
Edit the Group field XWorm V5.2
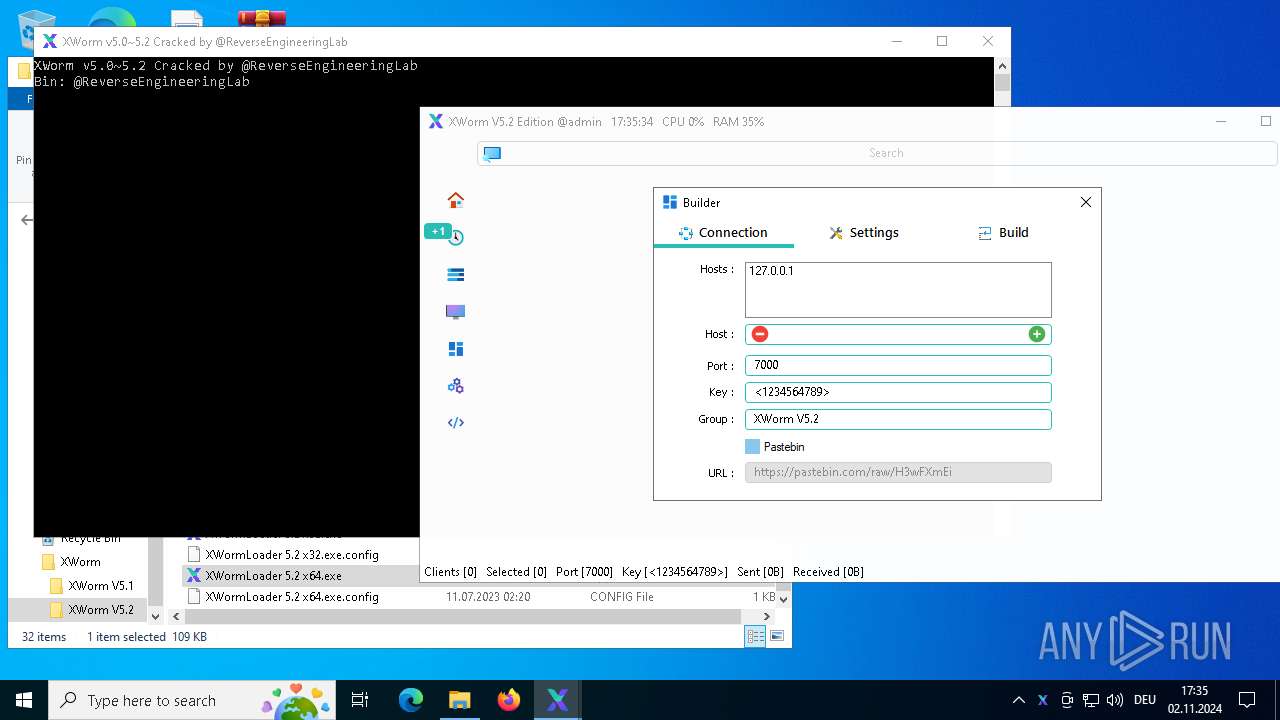[898, 419]
